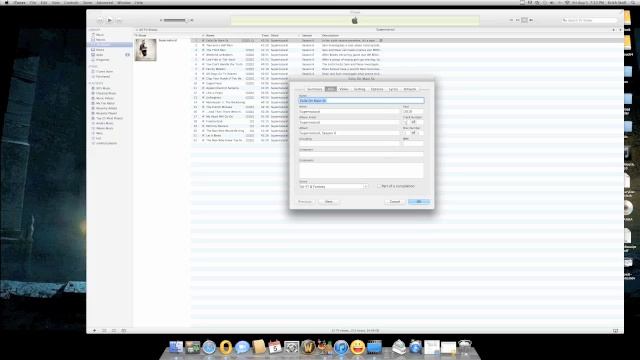Open the iTunes dock icon

(341, 347)
